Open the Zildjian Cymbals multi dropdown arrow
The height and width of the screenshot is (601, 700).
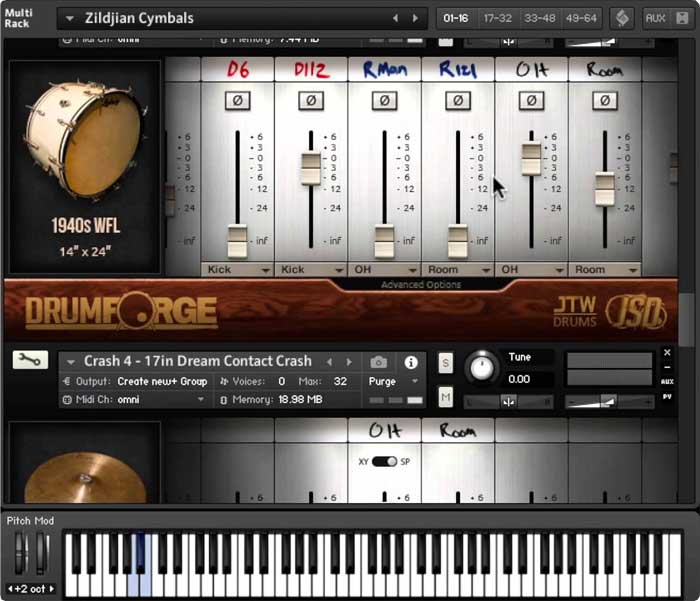click(70, 19)
